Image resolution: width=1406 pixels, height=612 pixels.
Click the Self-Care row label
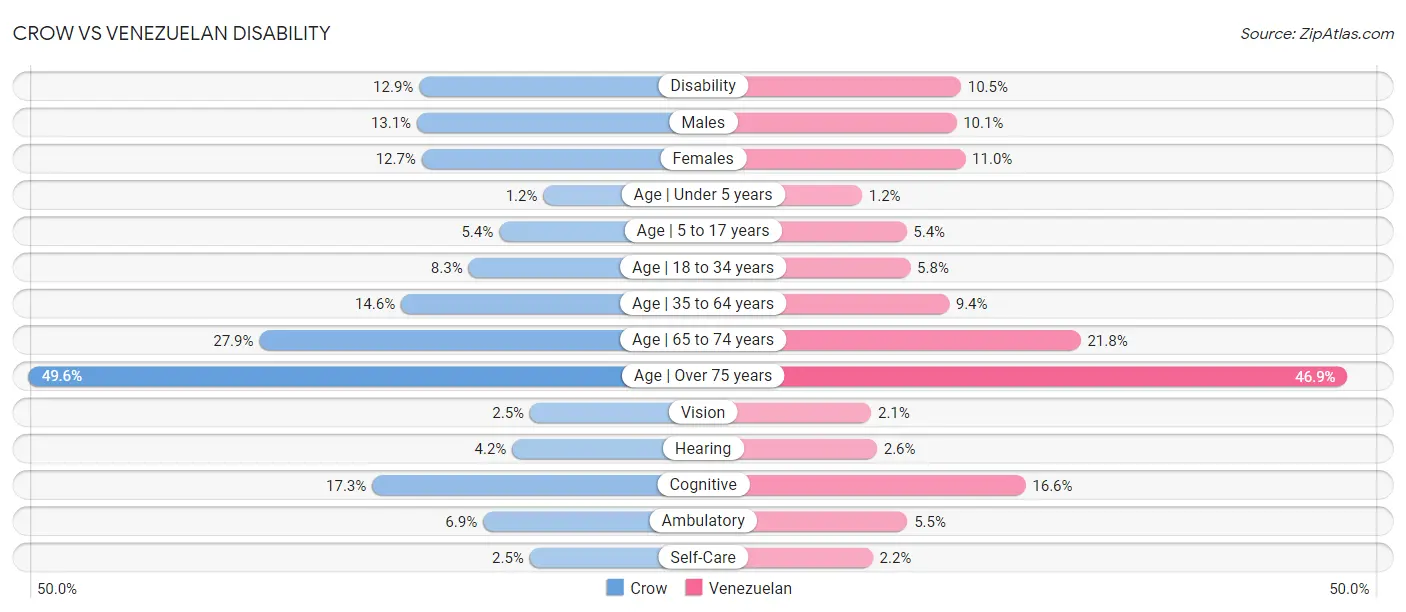coord(703,557)
